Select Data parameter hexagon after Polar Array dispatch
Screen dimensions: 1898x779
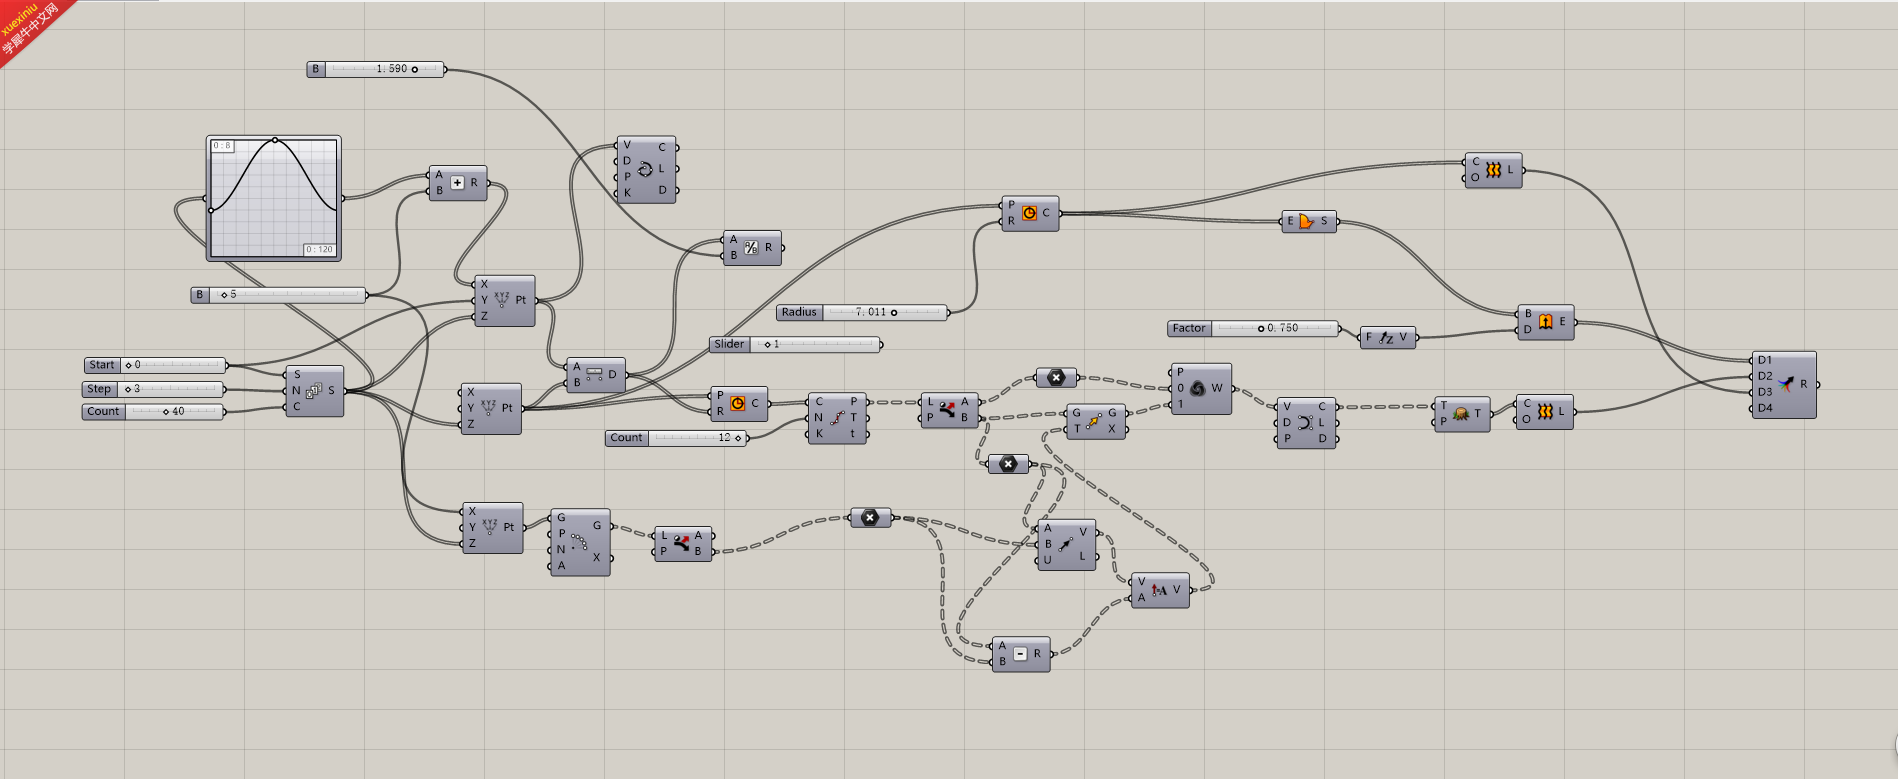point(870,517)
